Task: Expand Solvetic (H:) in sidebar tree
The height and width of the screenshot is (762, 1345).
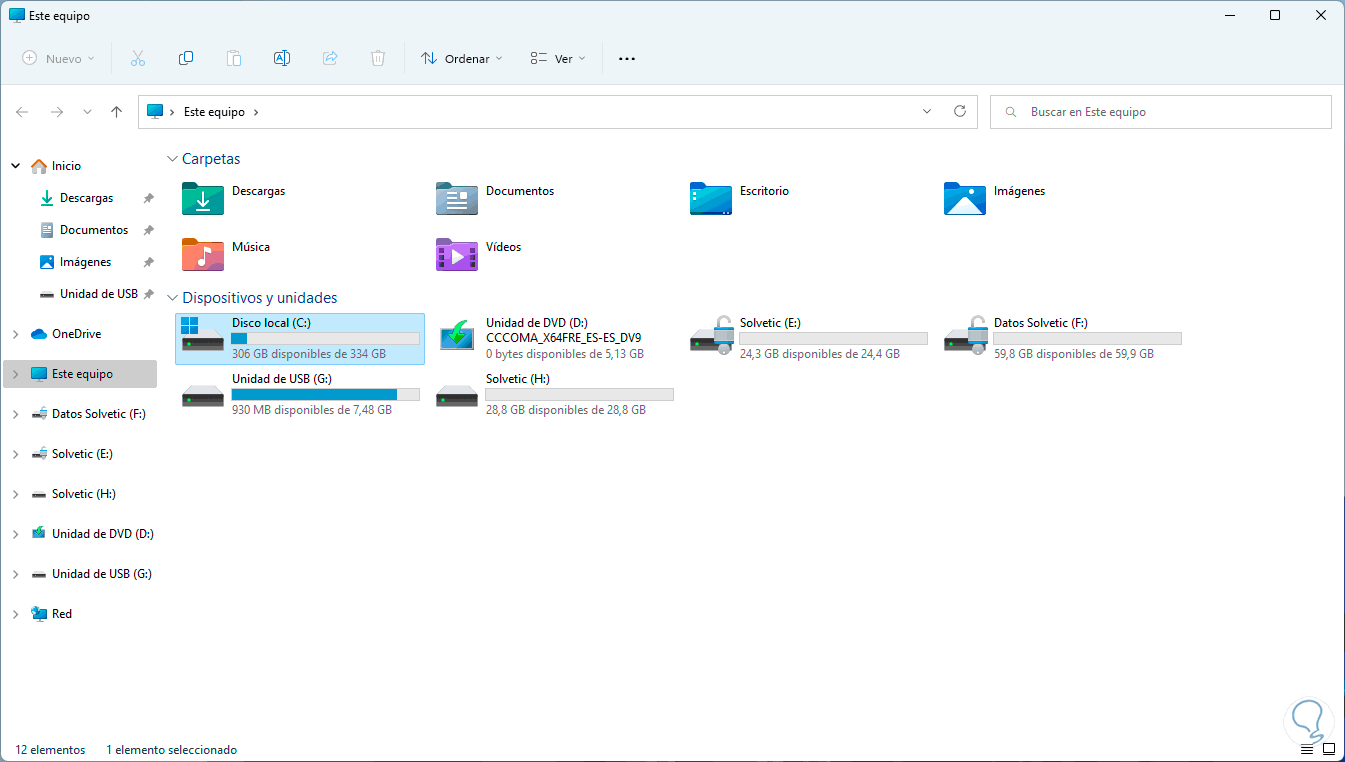Action: [15, 494]
